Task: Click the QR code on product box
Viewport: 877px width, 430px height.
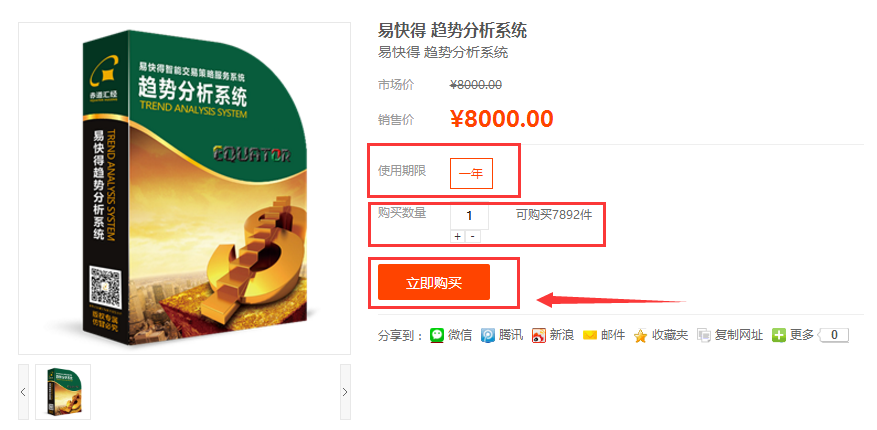Action: 105,286
